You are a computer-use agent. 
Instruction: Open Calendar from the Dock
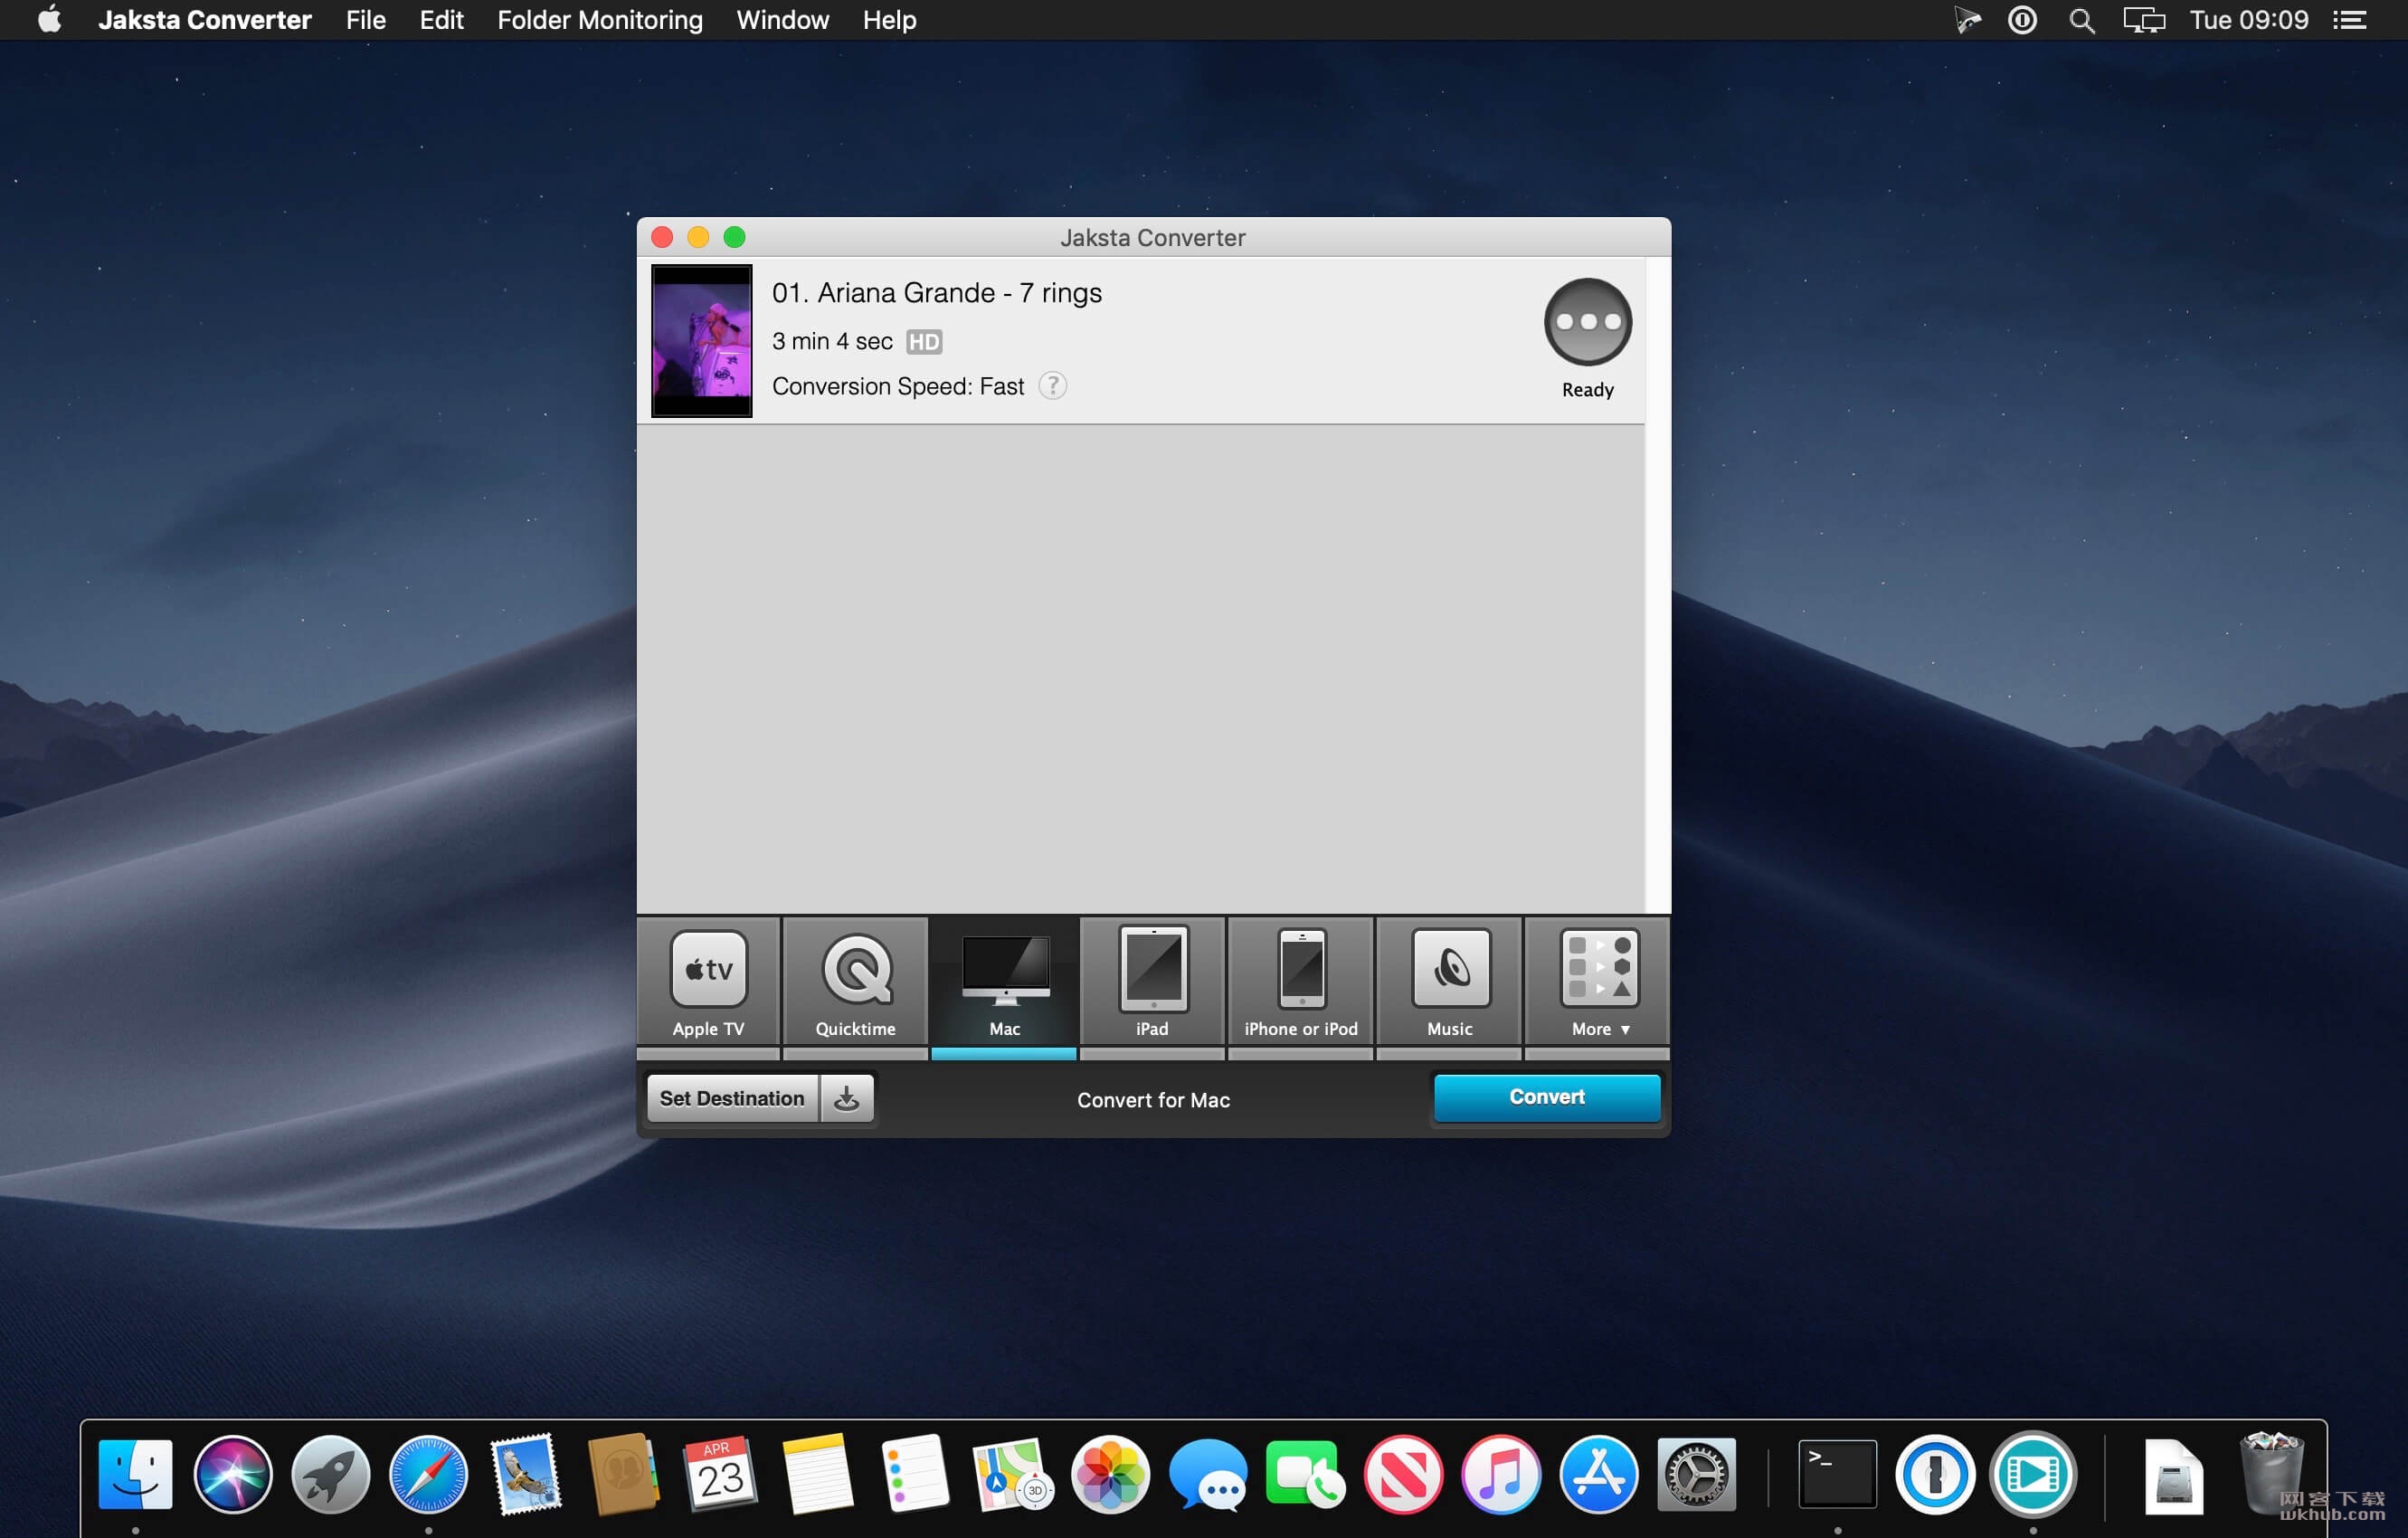720,1473
